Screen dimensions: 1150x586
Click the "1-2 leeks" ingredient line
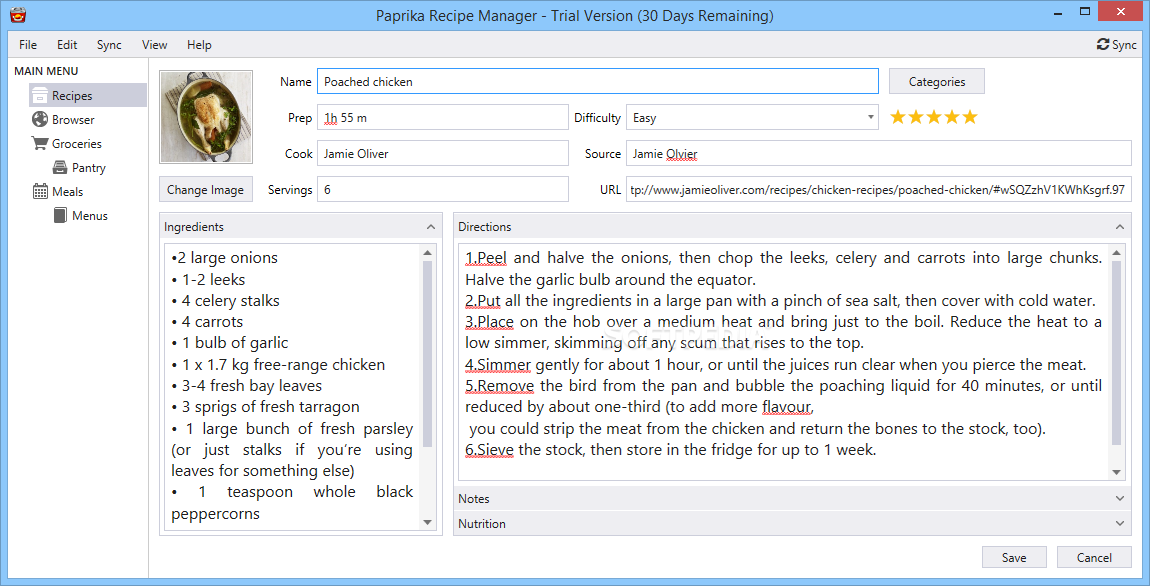[x=208, y=279]
